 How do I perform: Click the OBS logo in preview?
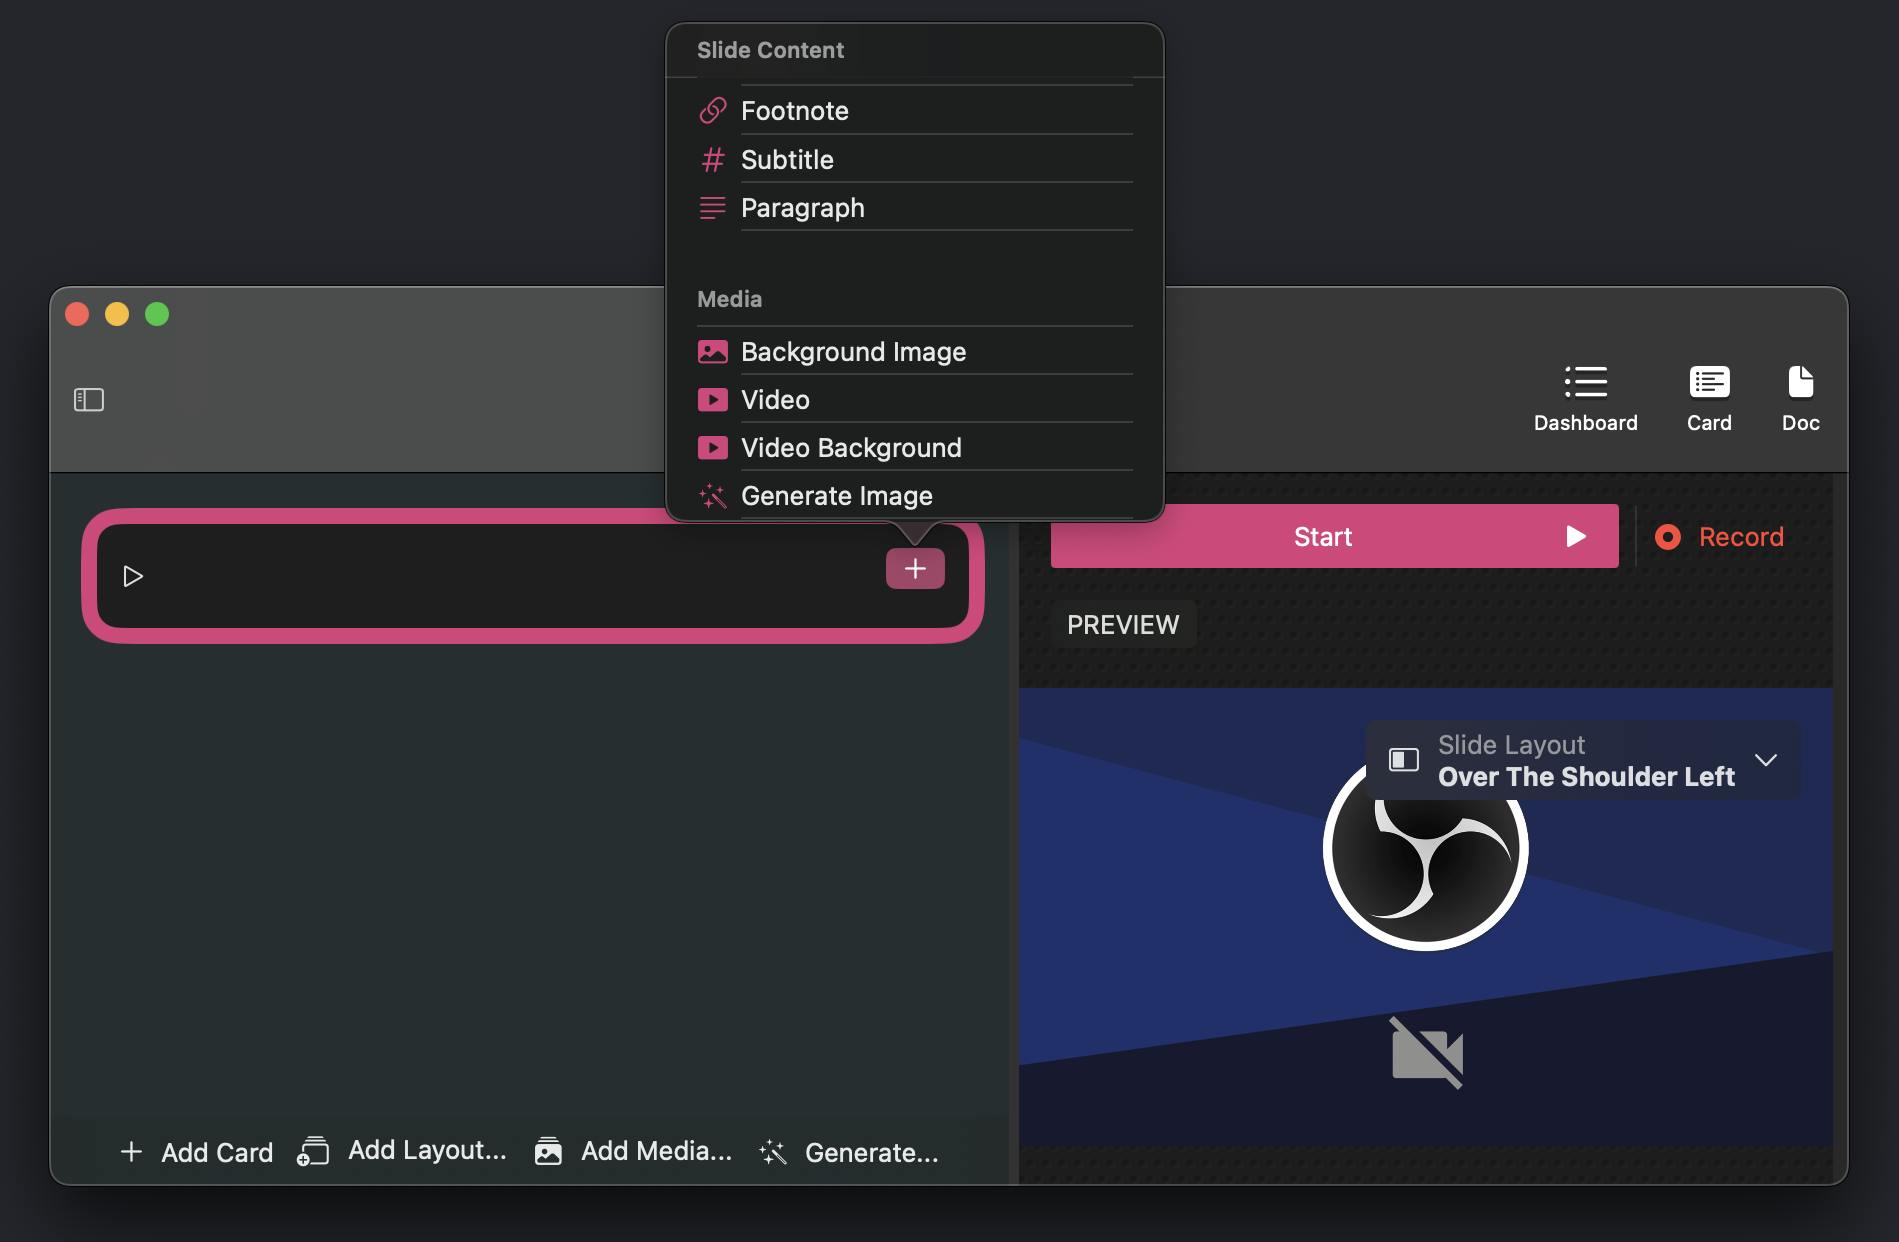point(1426,847)
